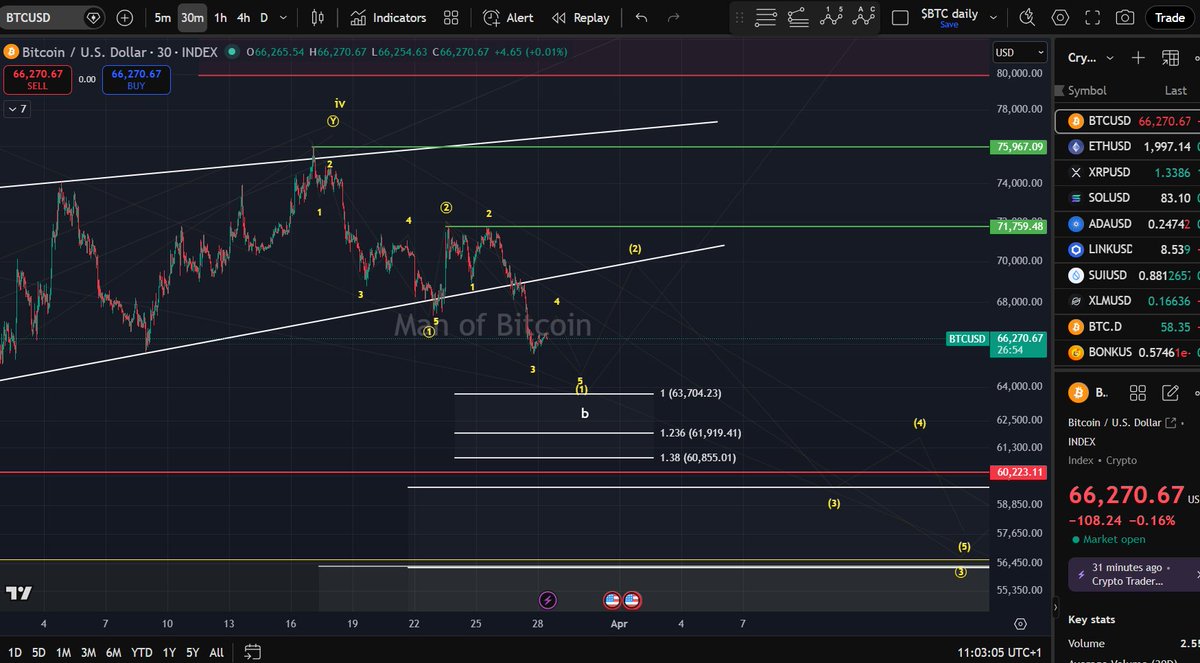
Task: Select the 1Y range at the bottom
Action: tap(168, 652)
